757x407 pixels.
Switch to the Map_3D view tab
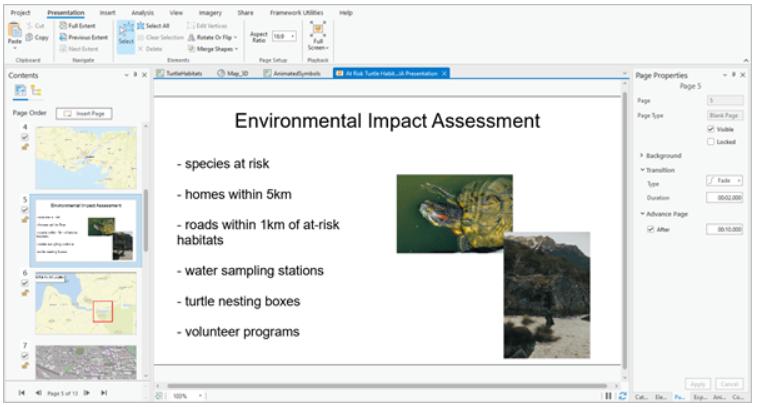233,73
